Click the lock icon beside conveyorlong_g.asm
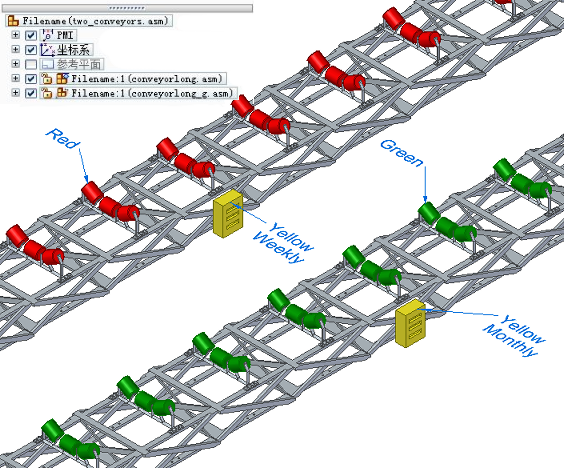Viewport: 564px width, 468px height. pos(47,93)
